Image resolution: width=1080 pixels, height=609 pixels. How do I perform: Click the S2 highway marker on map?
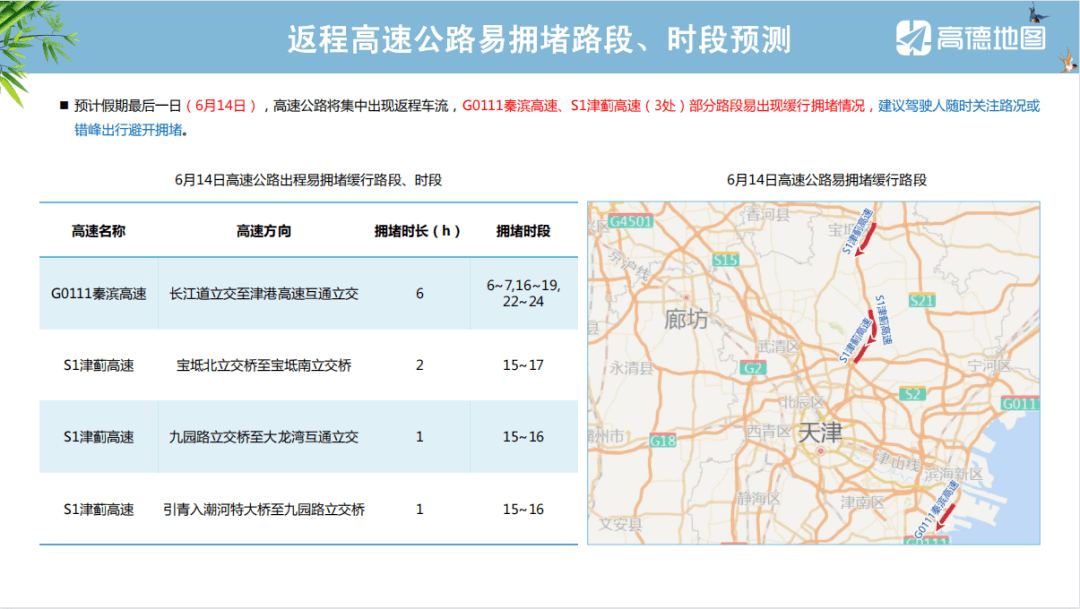[911, 394]
